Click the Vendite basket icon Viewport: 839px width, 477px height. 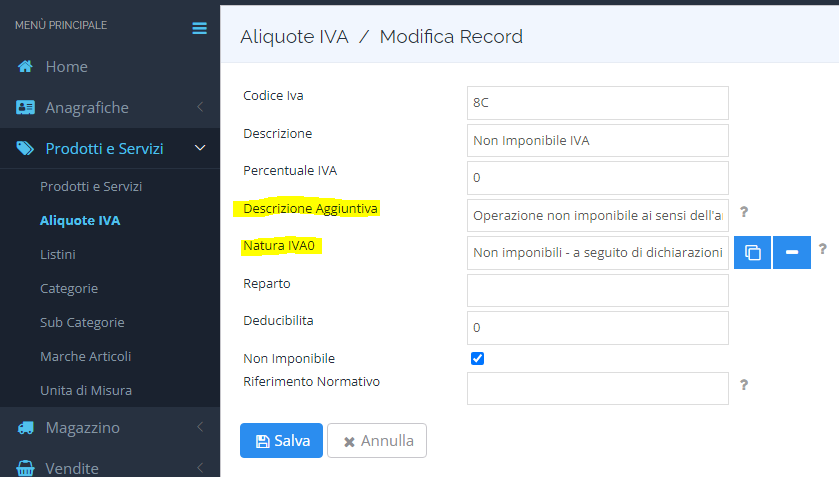(26, 468)
